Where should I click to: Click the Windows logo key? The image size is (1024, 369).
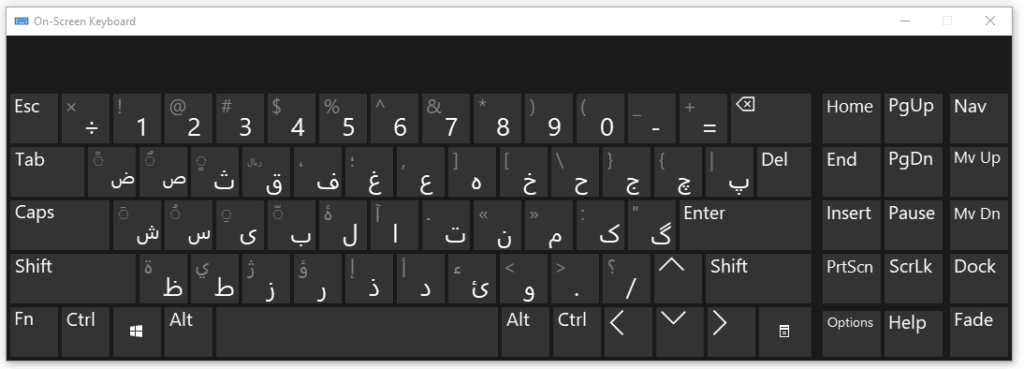point(136,332)
